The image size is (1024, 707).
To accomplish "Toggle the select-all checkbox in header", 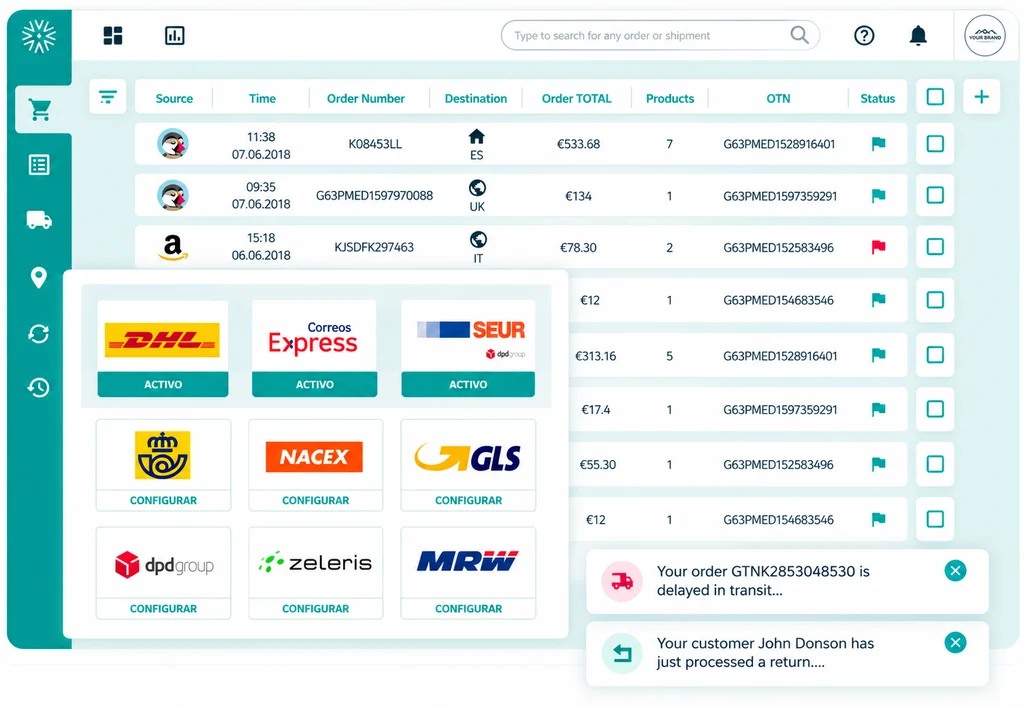I will pos(935,97).
